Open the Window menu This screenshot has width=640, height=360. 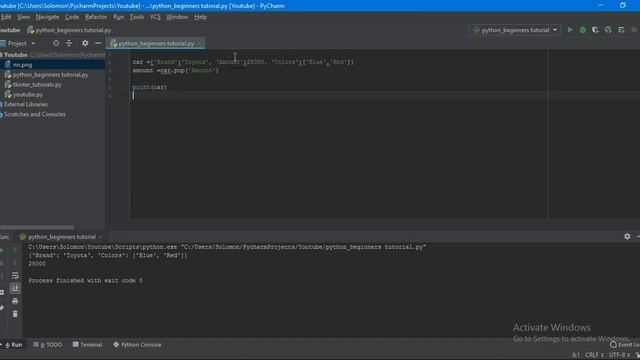tap(177, 17)
